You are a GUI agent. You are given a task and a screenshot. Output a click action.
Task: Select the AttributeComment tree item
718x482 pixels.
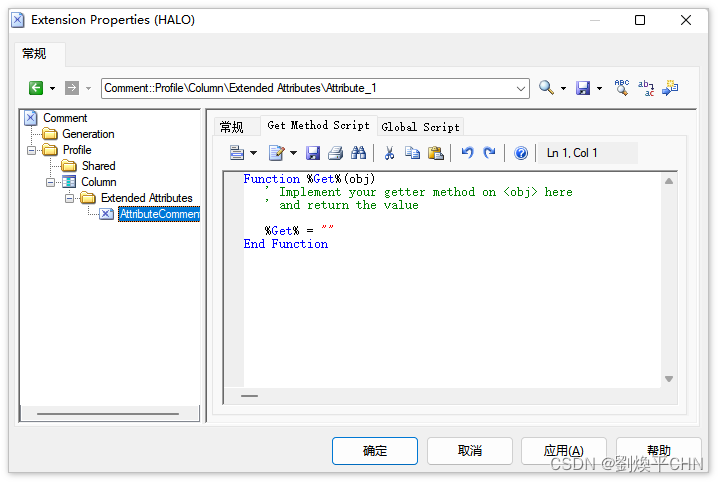click(x=159, y=214)
